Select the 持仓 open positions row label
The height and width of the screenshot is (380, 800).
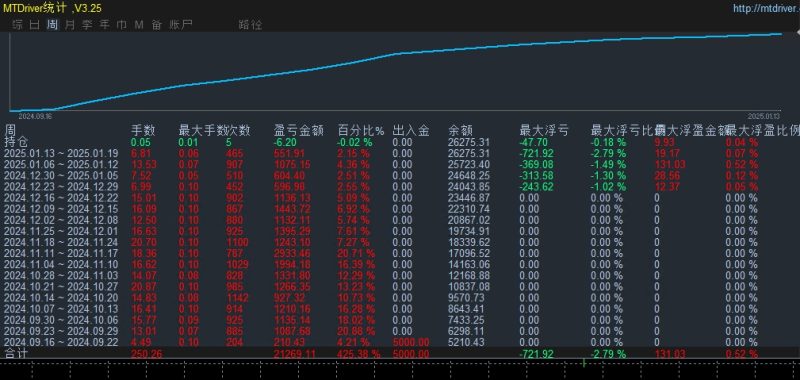pos(16,141)
